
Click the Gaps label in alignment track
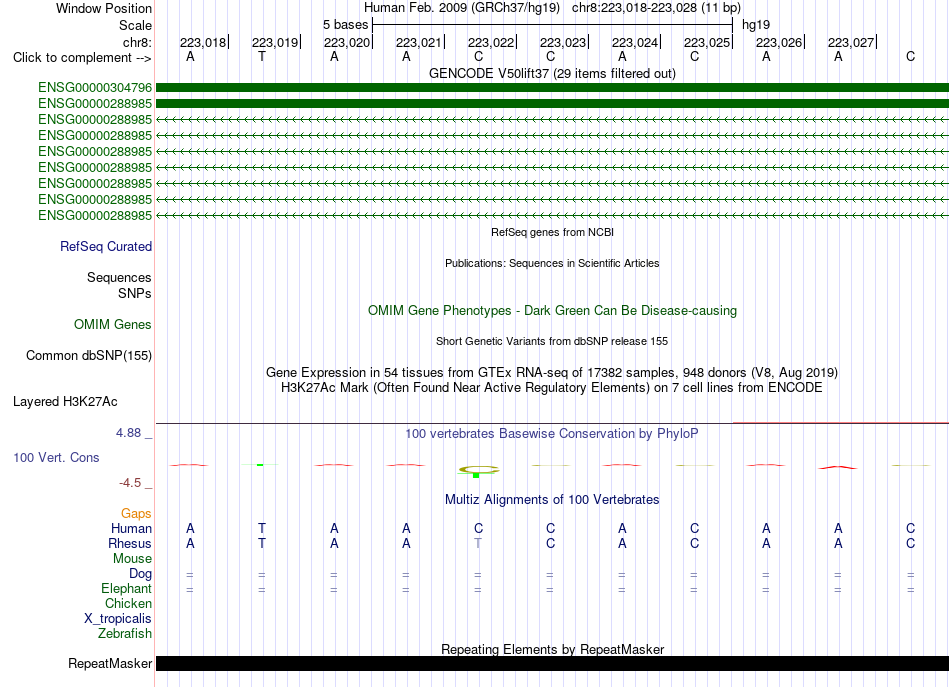[x=136, y=514]
